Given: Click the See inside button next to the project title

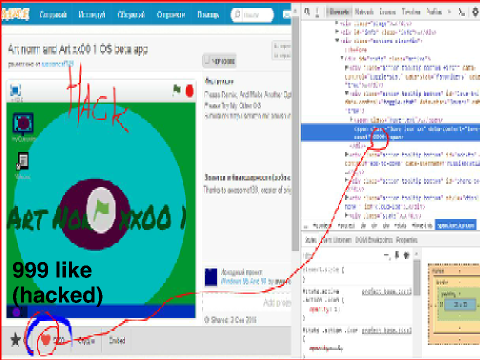Looking at the screenshot, I should click(219, 61).
